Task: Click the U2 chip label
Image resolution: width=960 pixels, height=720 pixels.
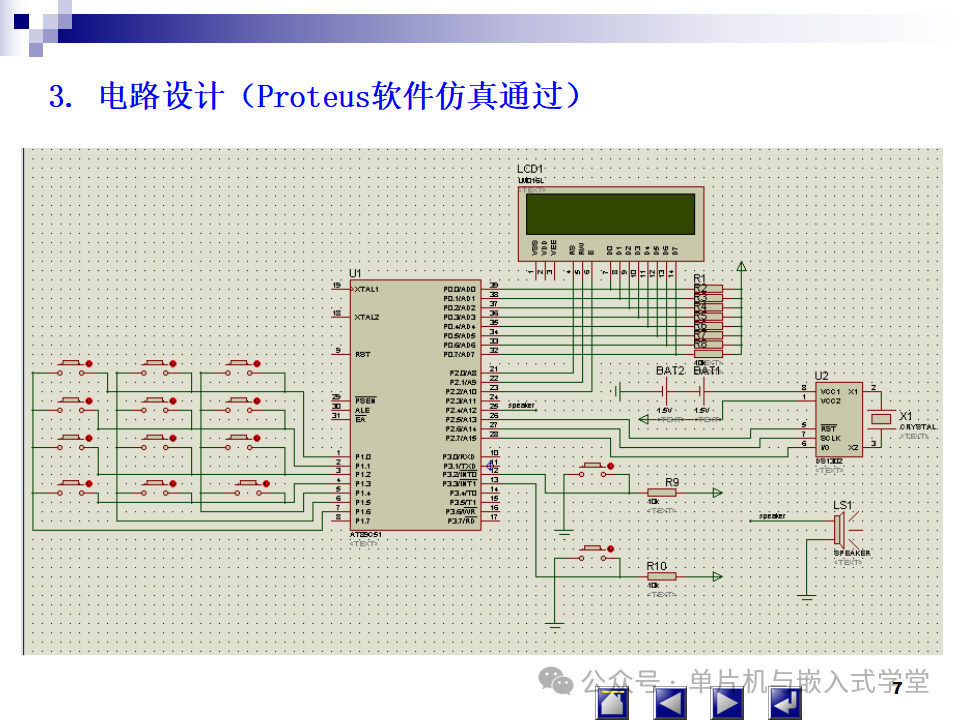Action: (x=821, y=375)
